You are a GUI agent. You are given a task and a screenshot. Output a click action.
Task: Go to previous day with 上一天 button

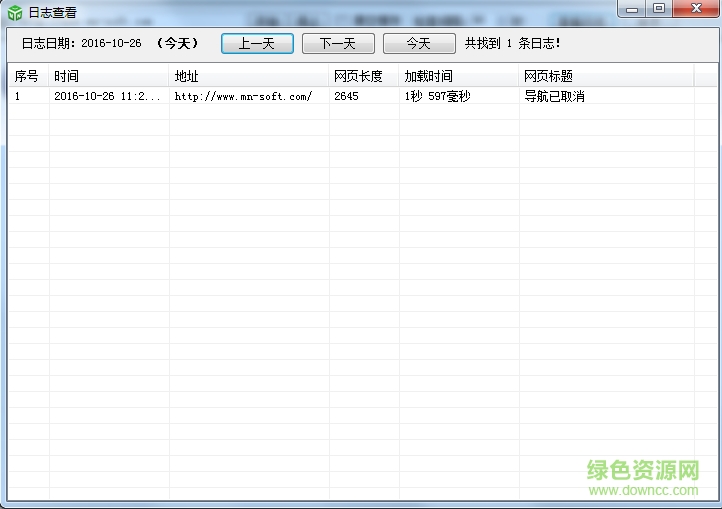(257, 43)
